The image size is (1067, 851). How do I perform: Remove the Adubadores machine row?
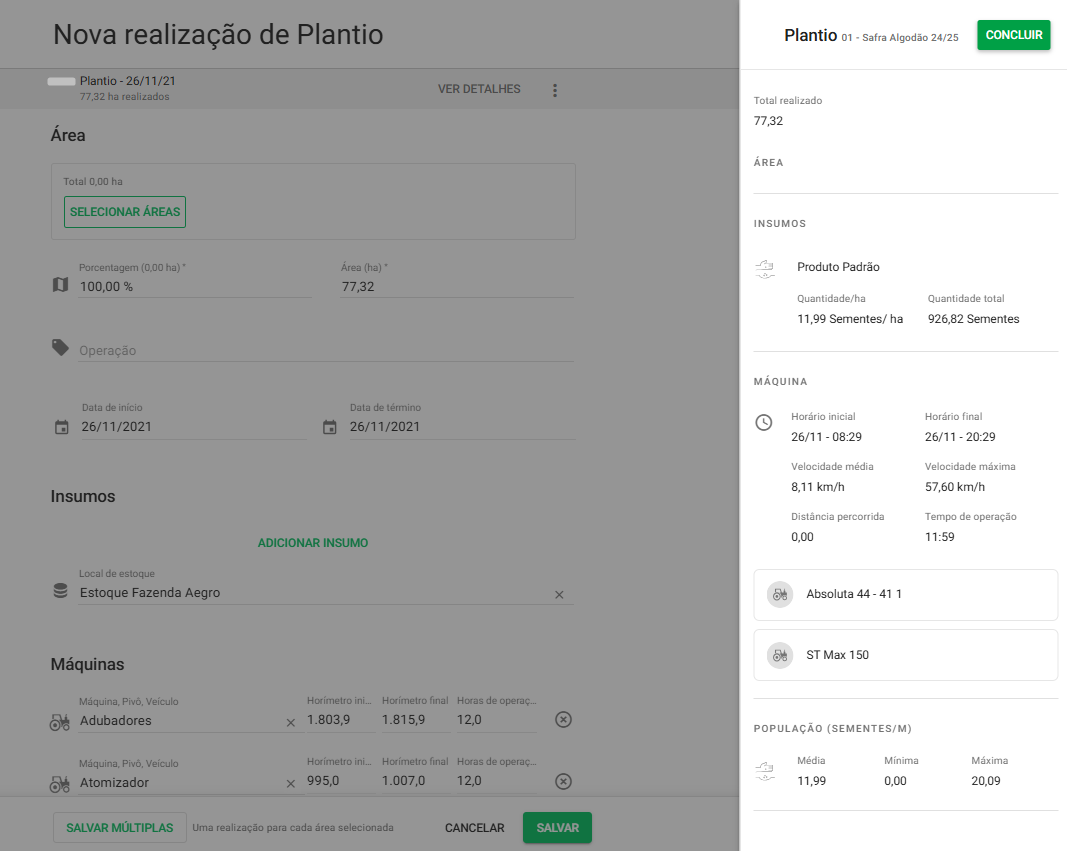pos(563,720)
